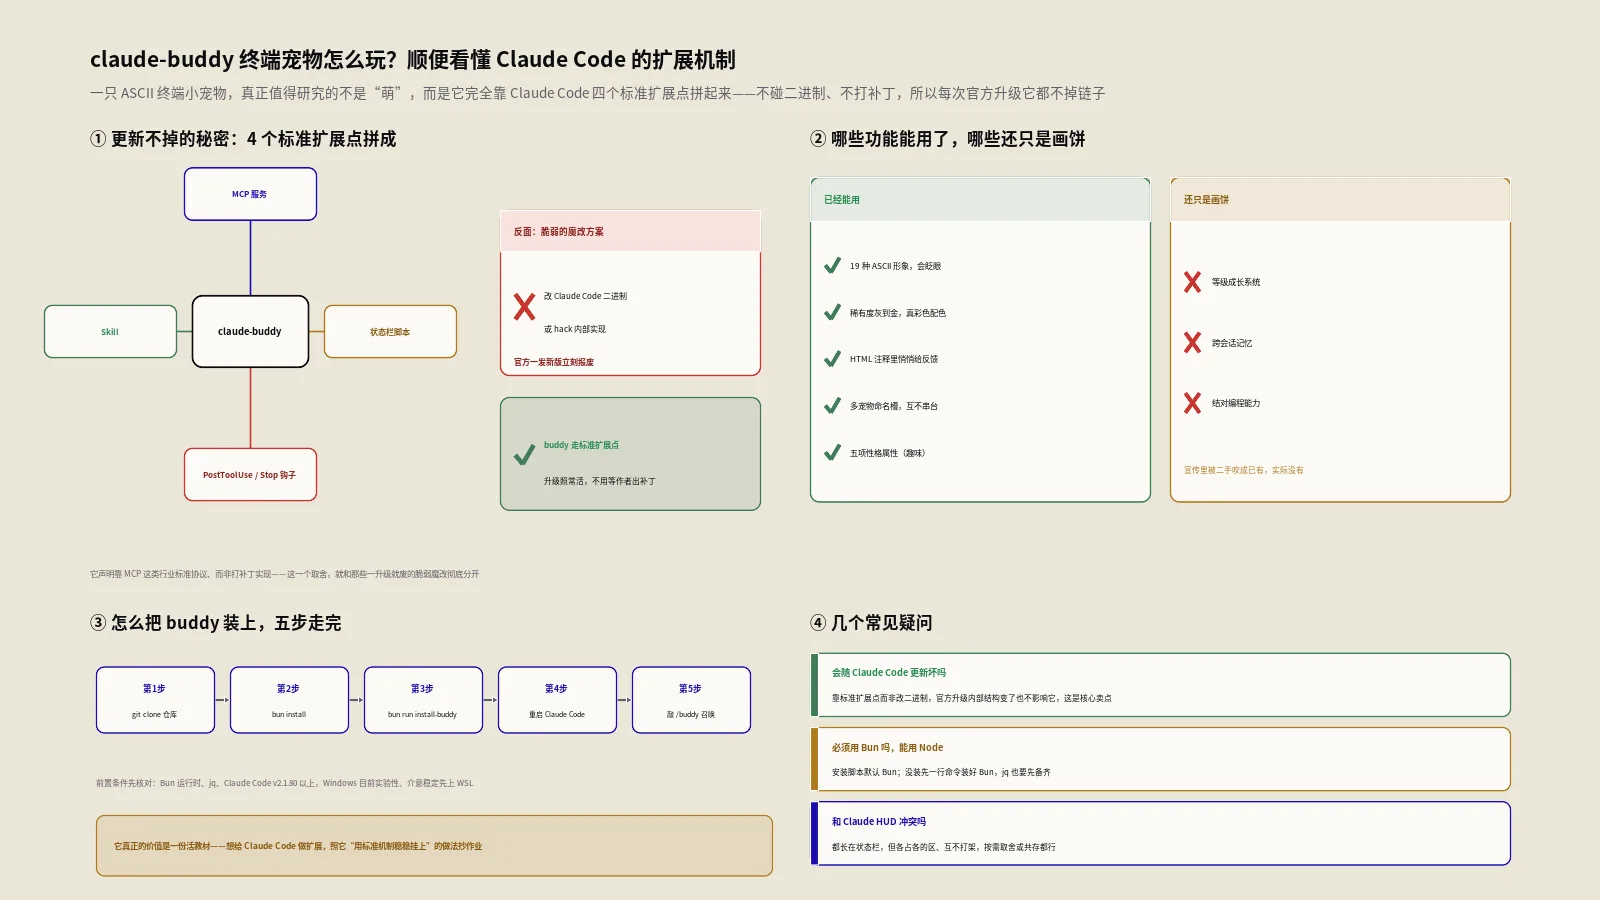
Task: Click the red X beside '结对编程能力'
Action: (1192, 403)
